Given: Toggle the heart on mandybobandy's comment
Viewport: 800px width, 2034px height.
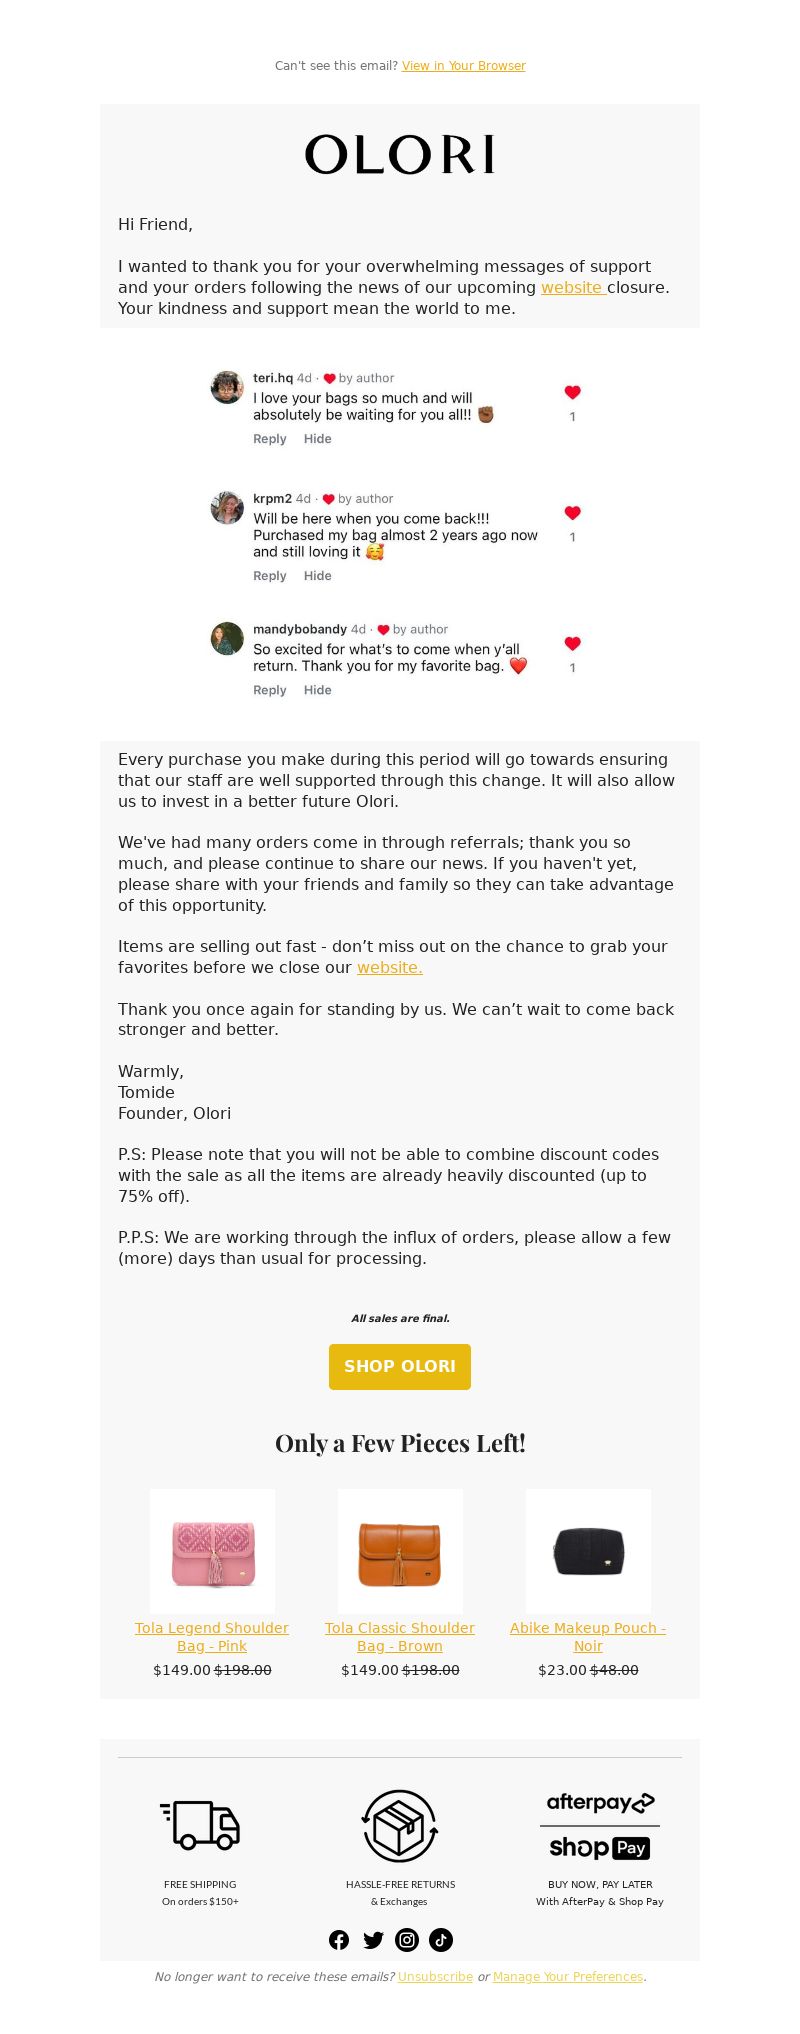Looking at the screenshot, I should pos(572,644).
